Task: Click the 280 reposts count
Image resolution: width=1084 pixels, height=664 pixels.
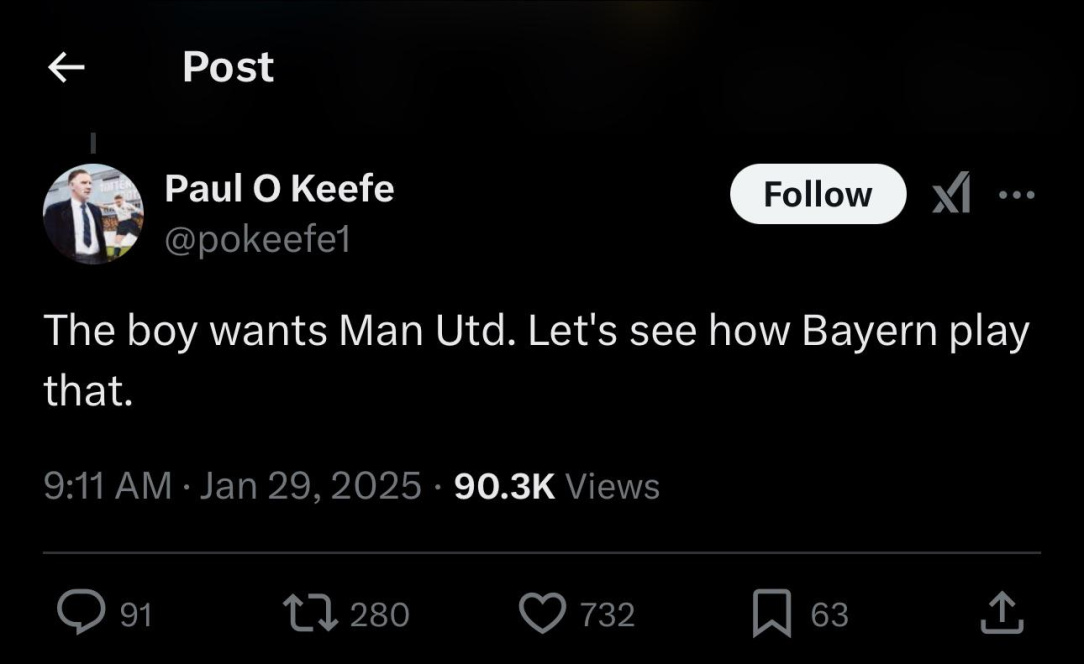Action: (380, 614)
